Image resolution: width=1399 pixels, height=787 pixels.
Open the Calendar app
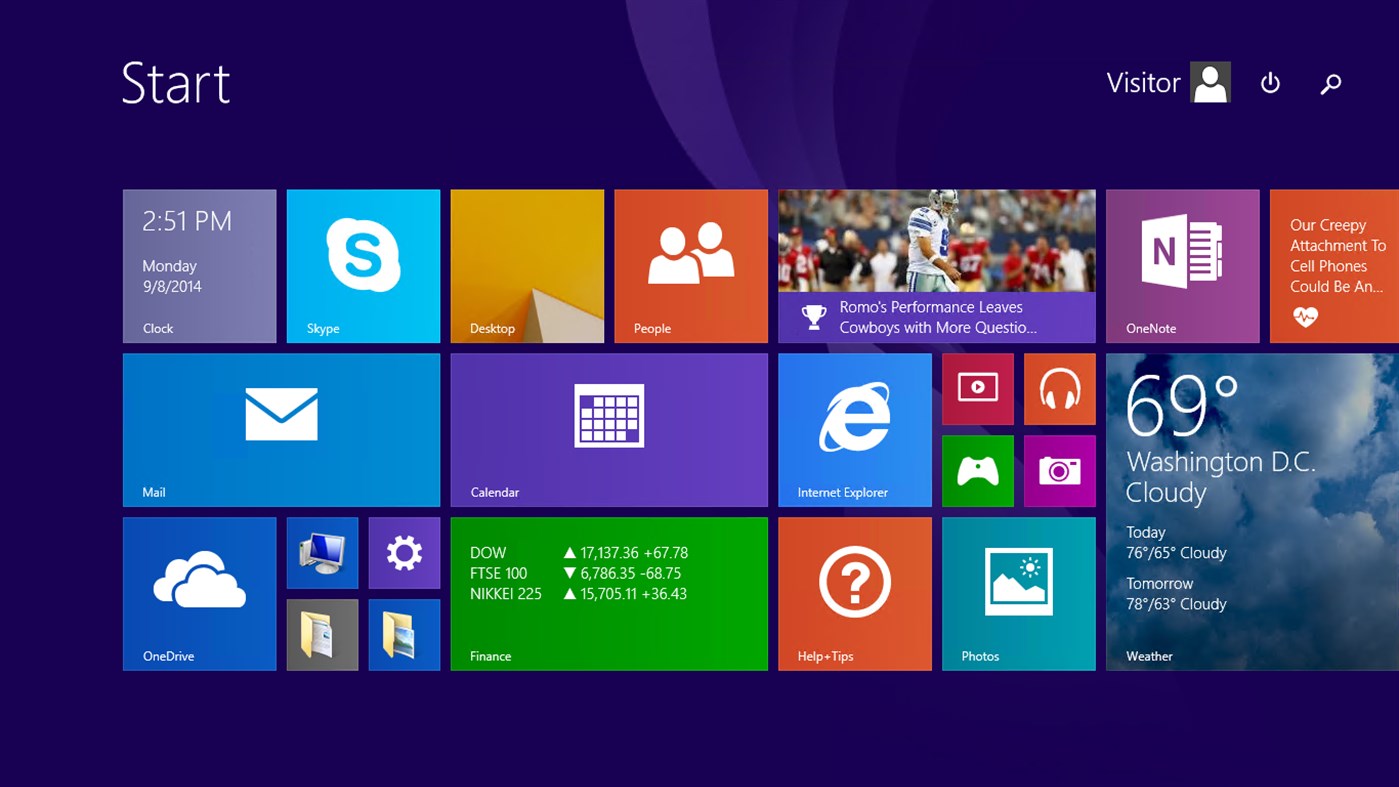click(608, 429)
